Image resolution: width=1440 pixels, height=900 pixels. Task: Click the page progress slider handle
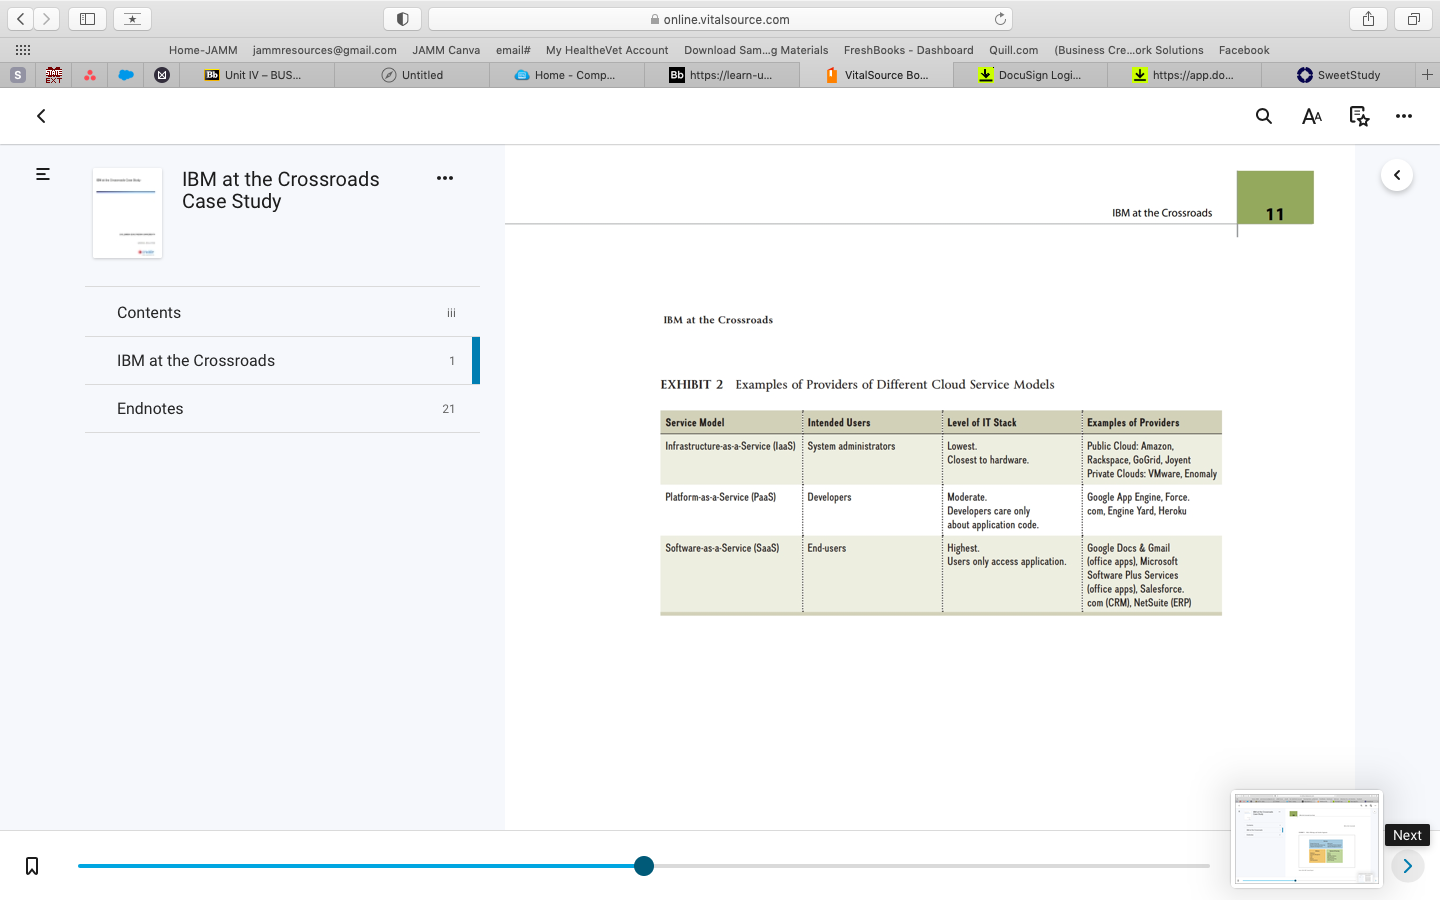[644, 866]
